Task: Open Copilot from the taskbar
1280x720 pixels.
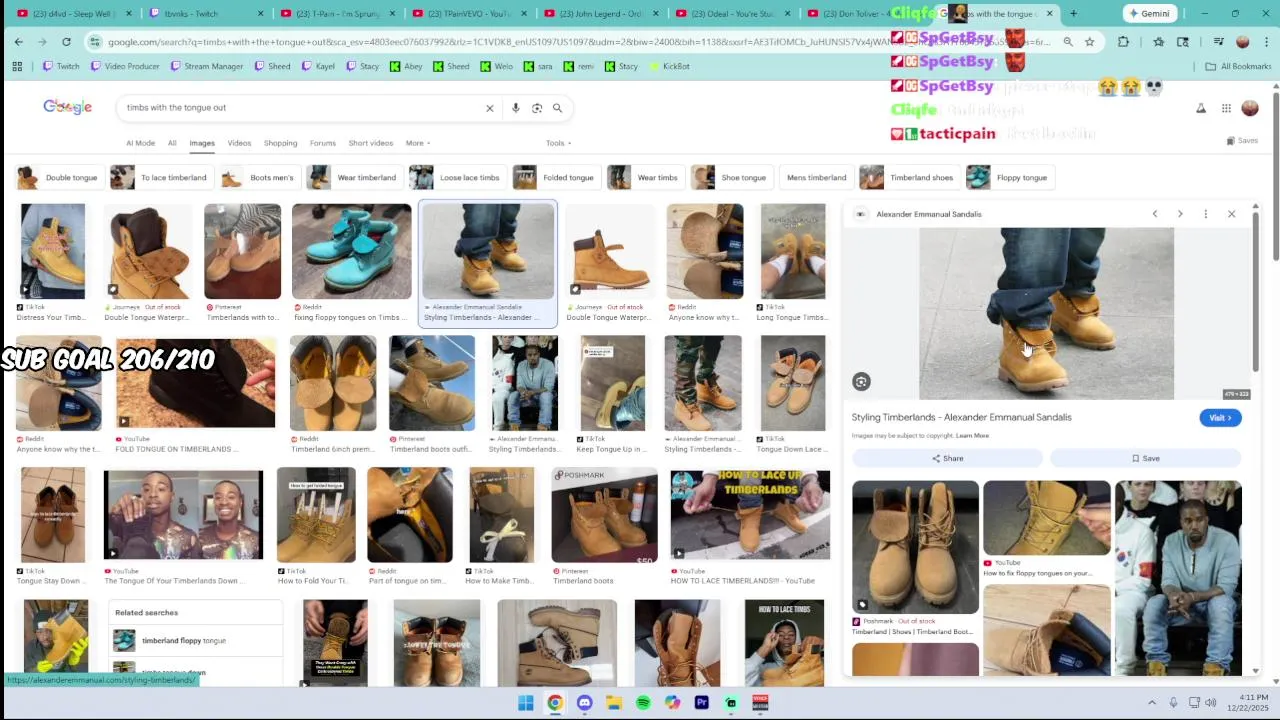Action: [672, 703]
